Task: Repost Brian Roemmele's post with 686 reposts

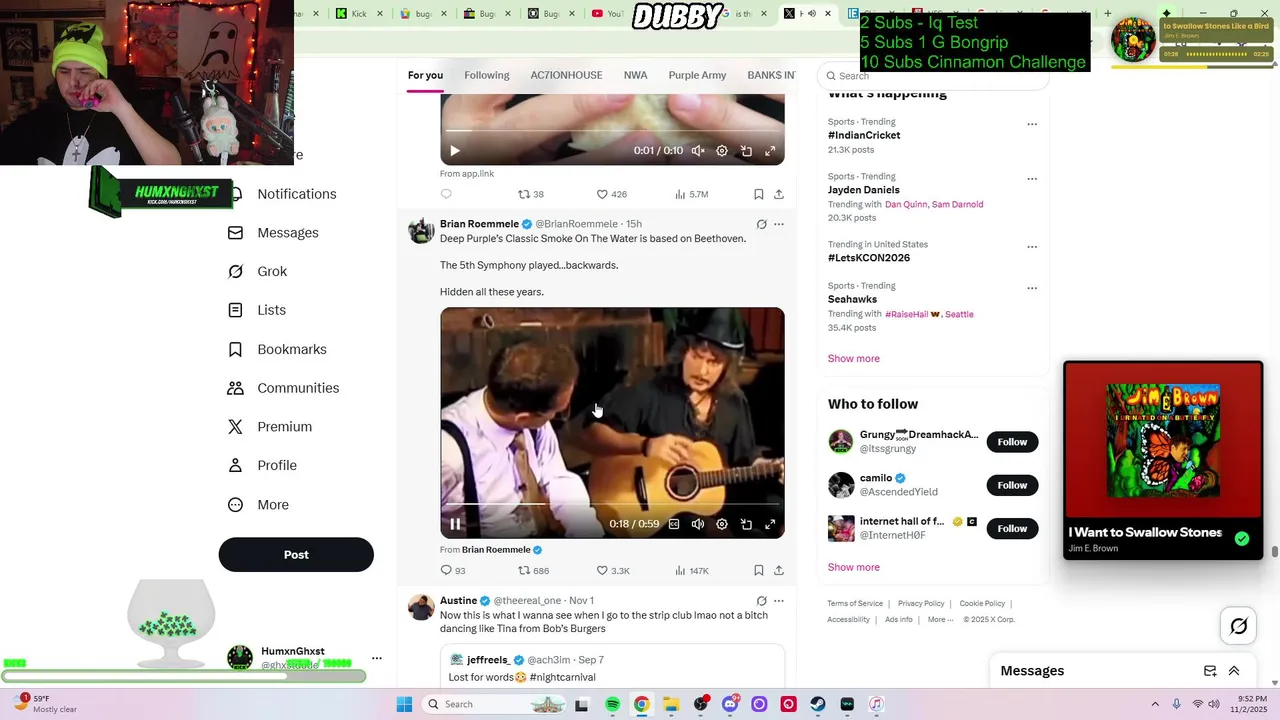Action: (532, 571)
